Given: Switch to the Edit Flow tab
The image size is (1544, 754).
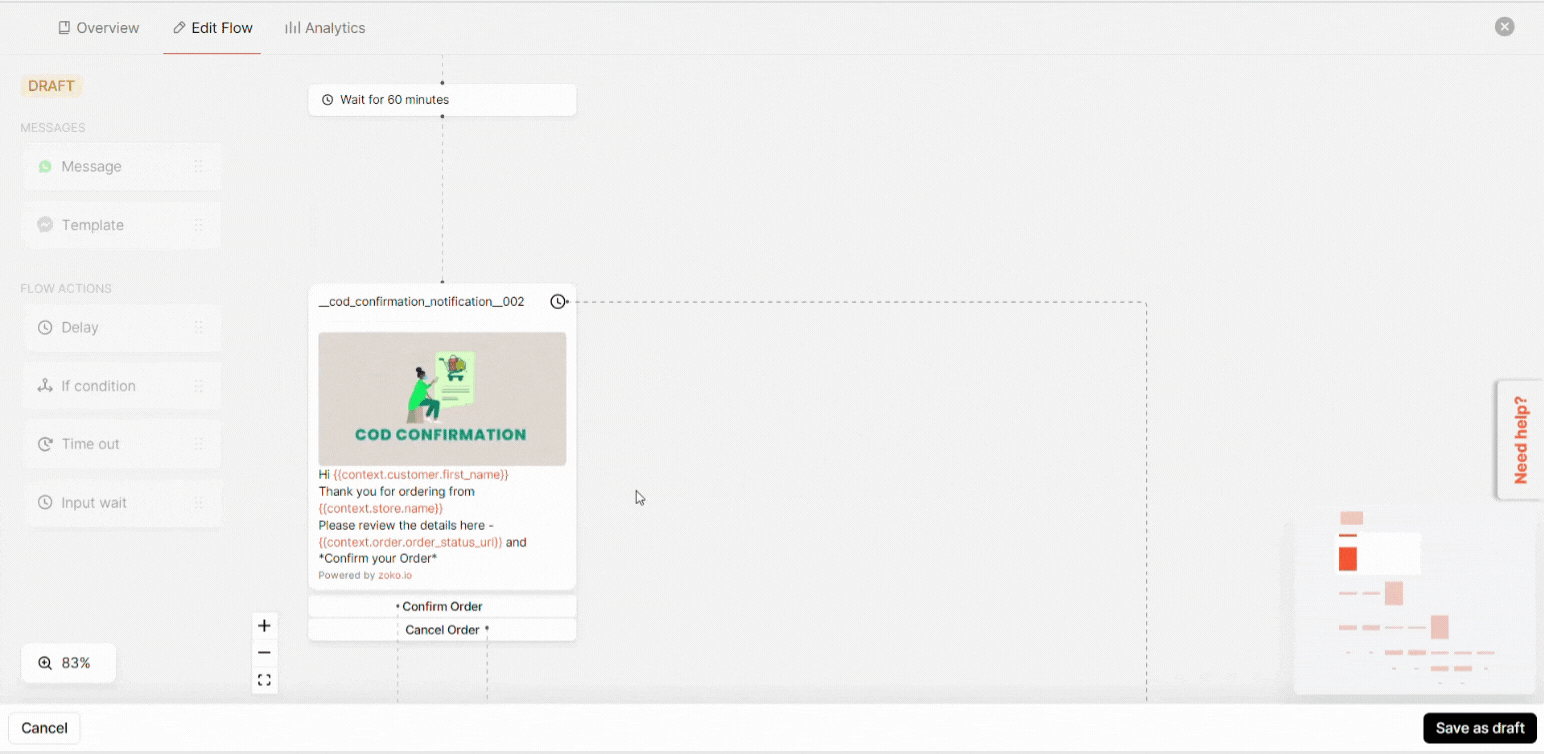Looking at the screenshot, I should click(x=212, y=28).
